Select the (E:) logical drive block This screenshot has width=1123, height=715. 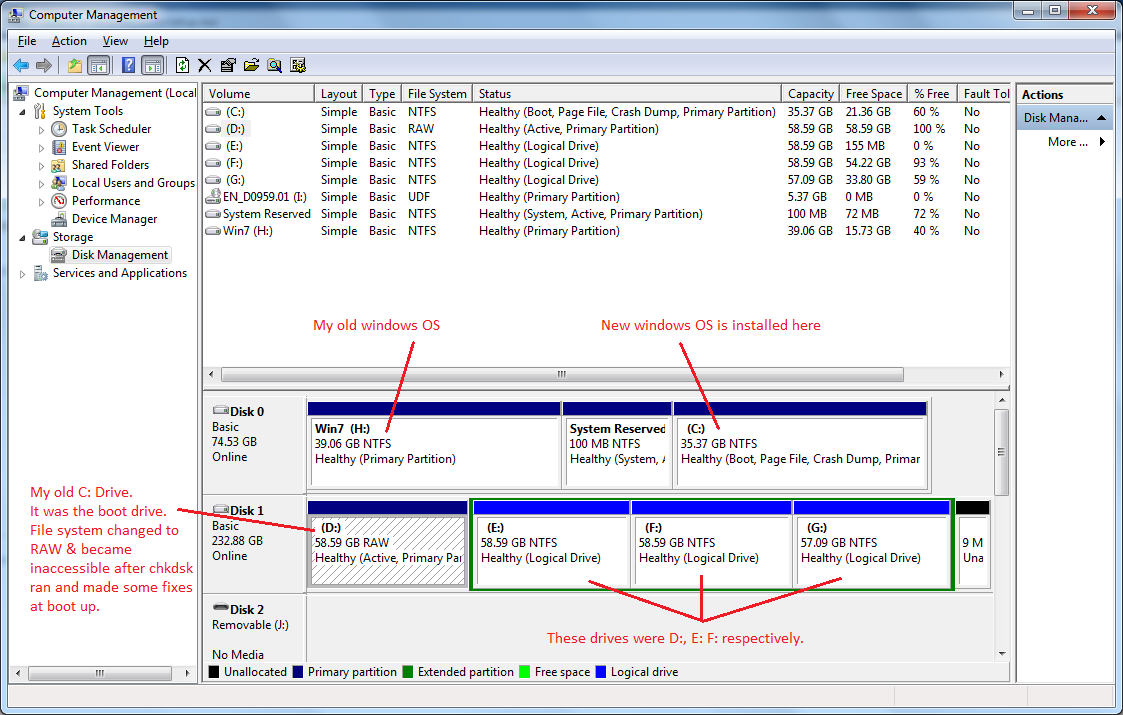point(551,544)
